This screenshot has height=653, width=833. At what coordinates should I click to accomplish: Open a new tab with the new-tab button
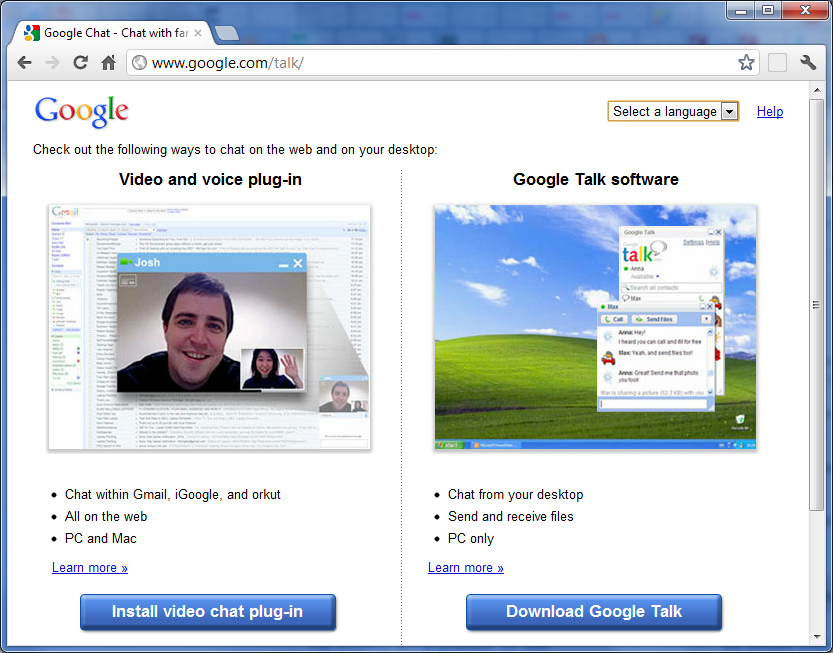point(227,33)
